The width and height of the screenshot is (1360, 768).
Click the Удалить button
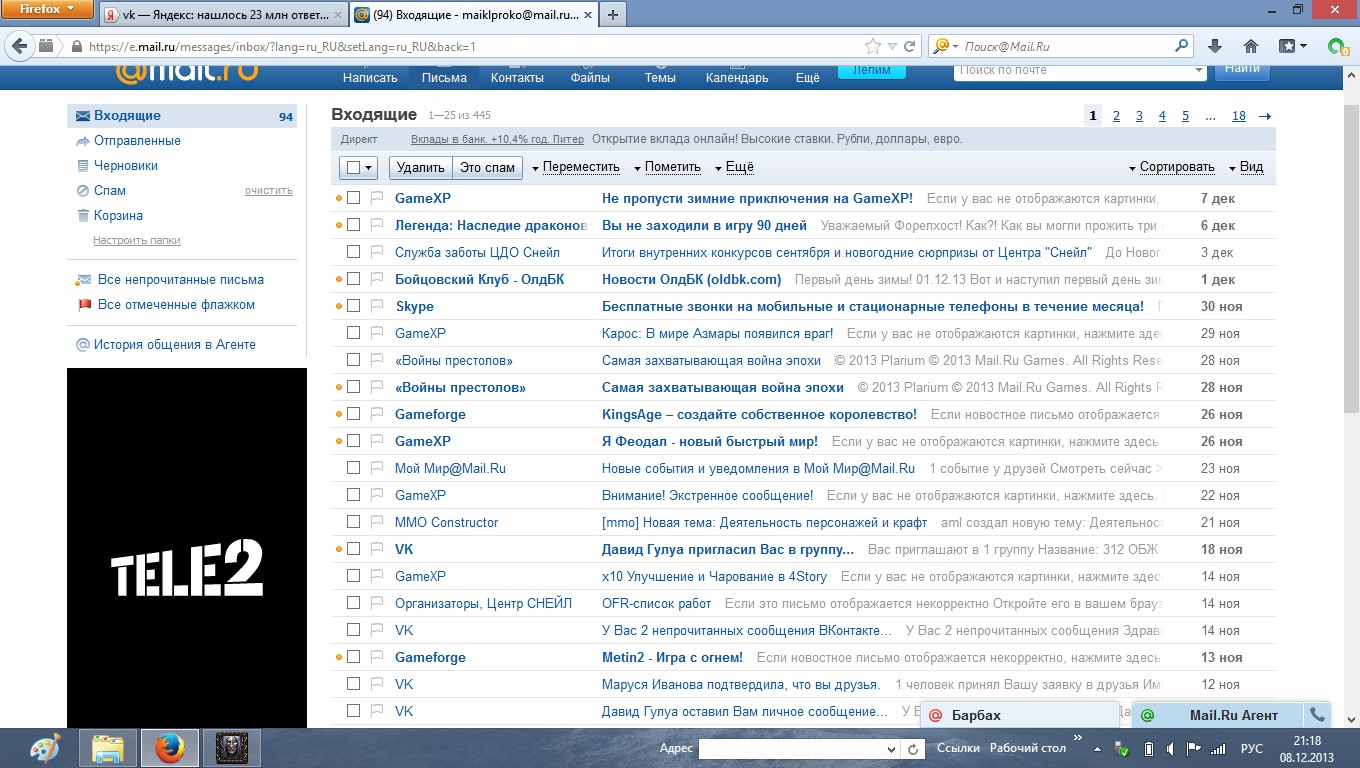(x=420, y=168)
